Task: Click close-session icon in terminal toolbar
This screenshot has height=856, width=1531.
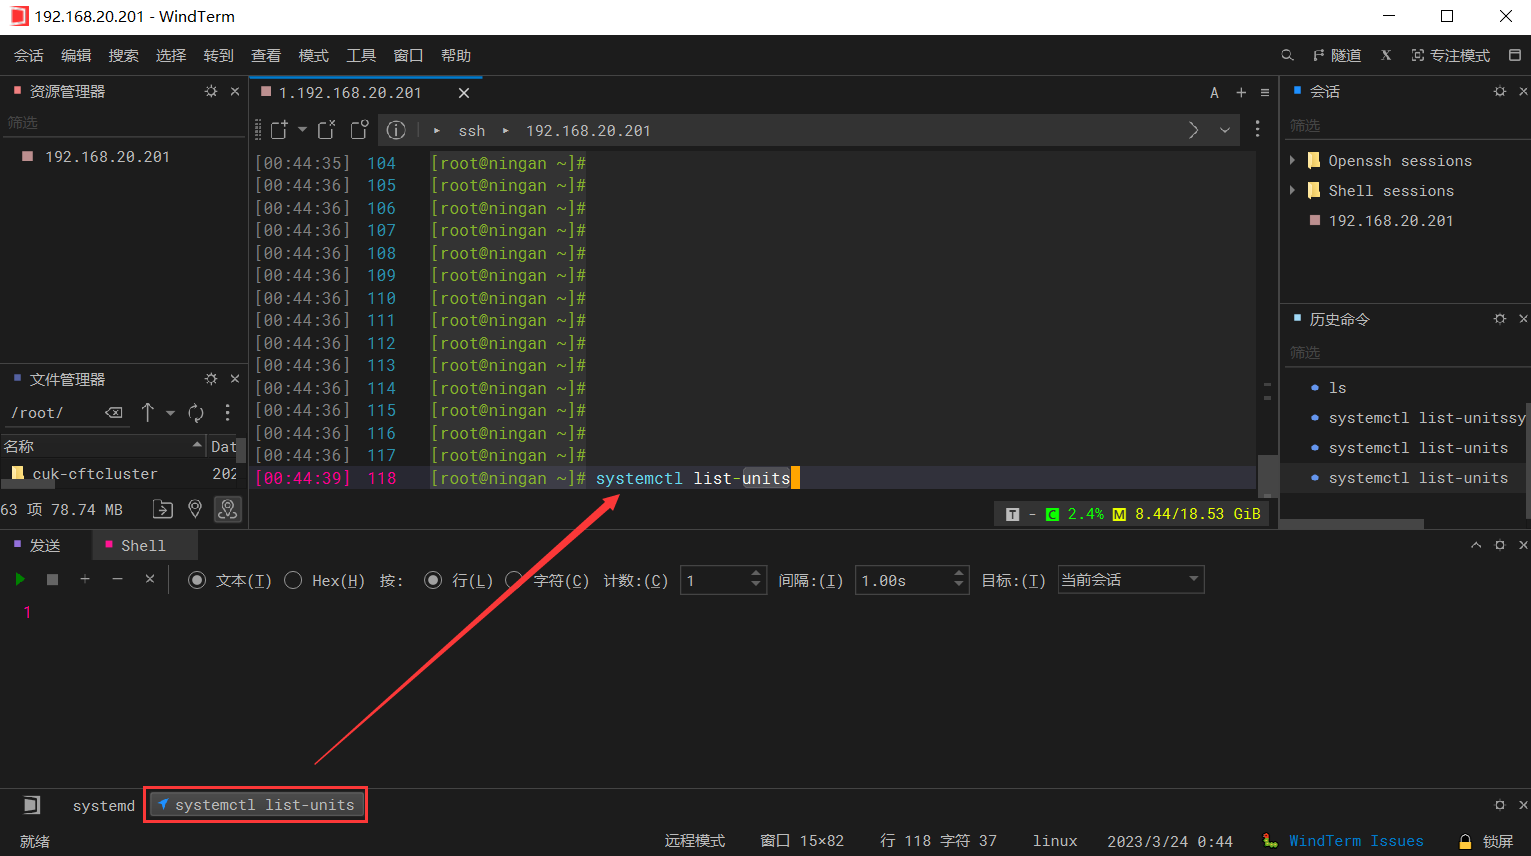Action: coord(326,130)
